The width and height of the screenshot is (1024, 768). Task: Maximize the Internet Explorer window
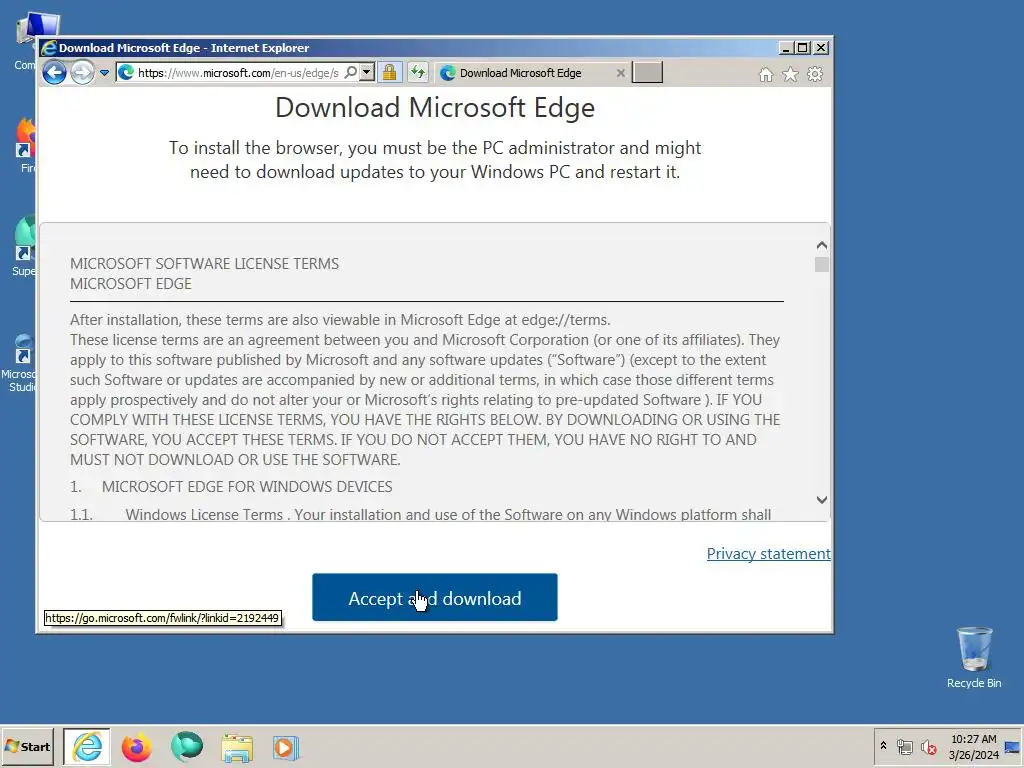tap(804, 48)
